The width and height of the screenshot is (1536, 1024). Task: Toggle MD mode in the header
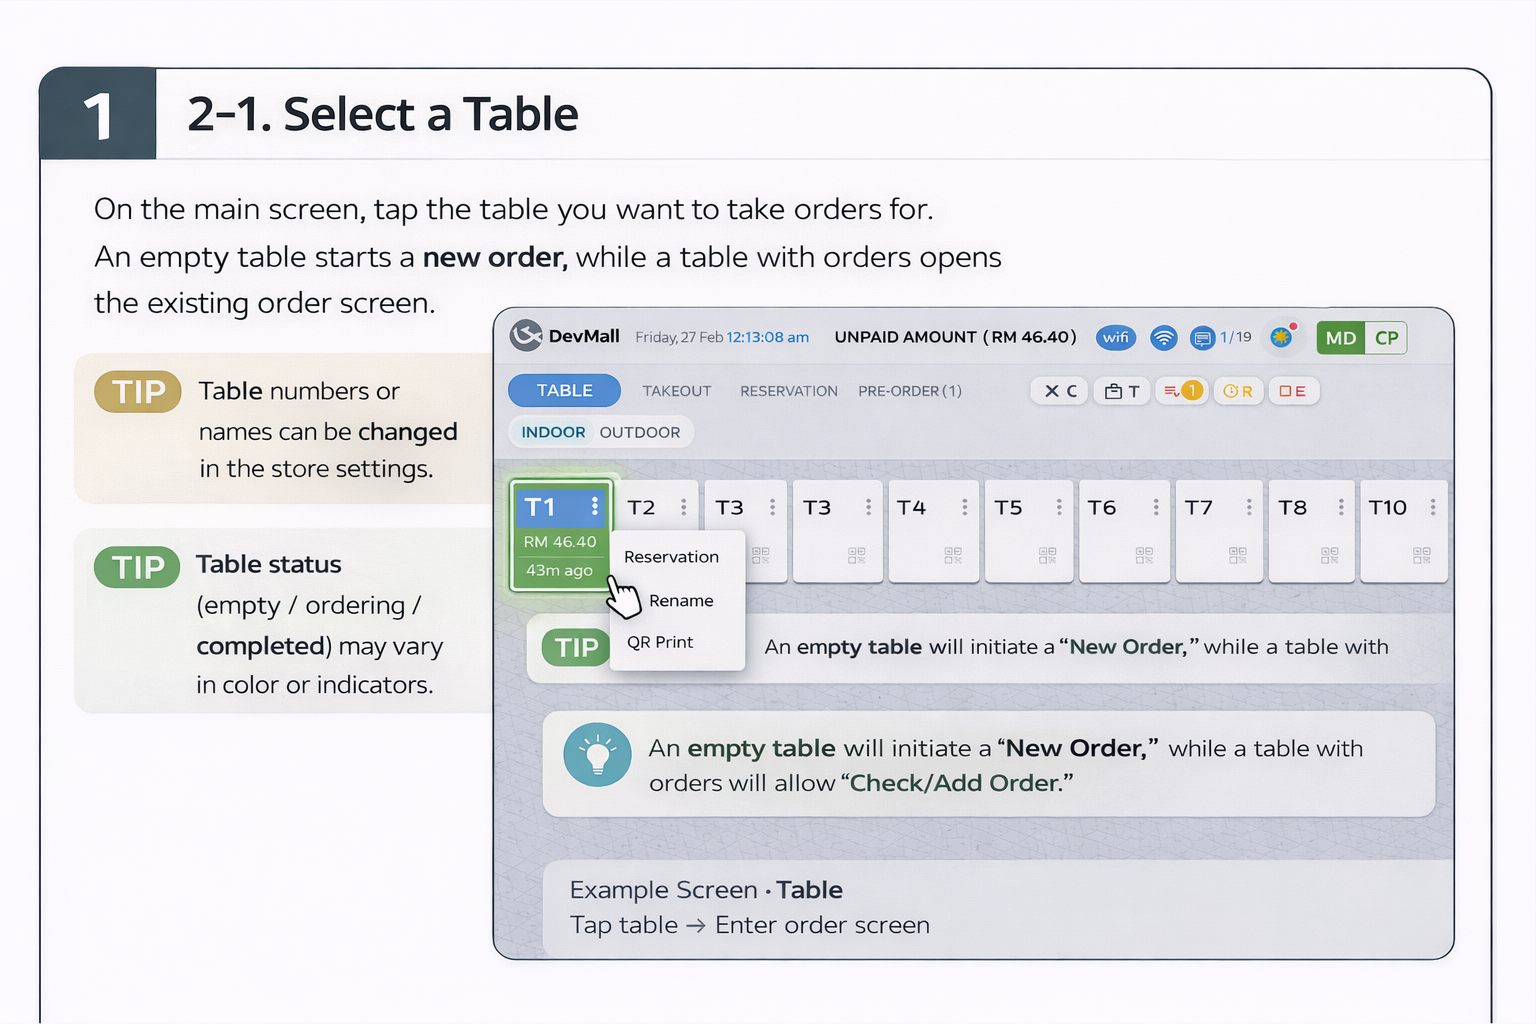(x=1340, y=338)
